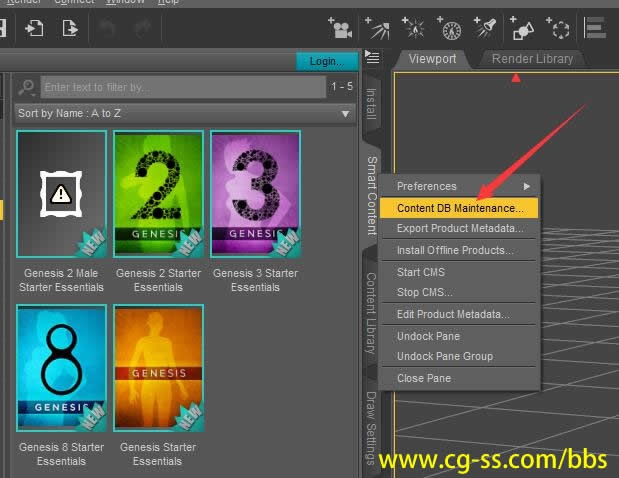Image resolution: width=619 pixels, height=478 pixels.
Task: Click the Export file icon in toolbar
Action: pyautogui.click(x=70, y=28)
